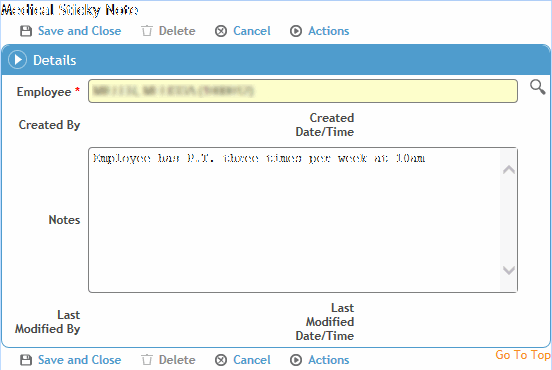Screen dimensions: 552x370
Task: Click the bottom Cancel circle-x icon
Action: 221,360
